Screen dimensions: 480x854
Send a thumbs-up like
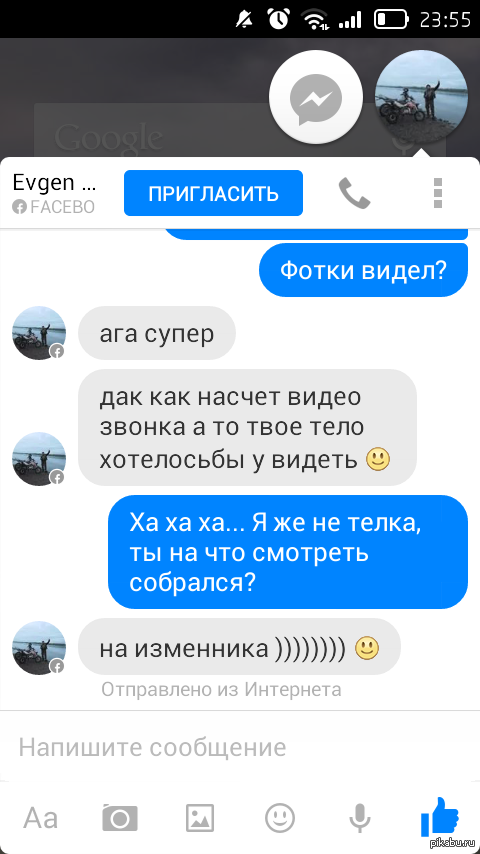tap(440, 816)
